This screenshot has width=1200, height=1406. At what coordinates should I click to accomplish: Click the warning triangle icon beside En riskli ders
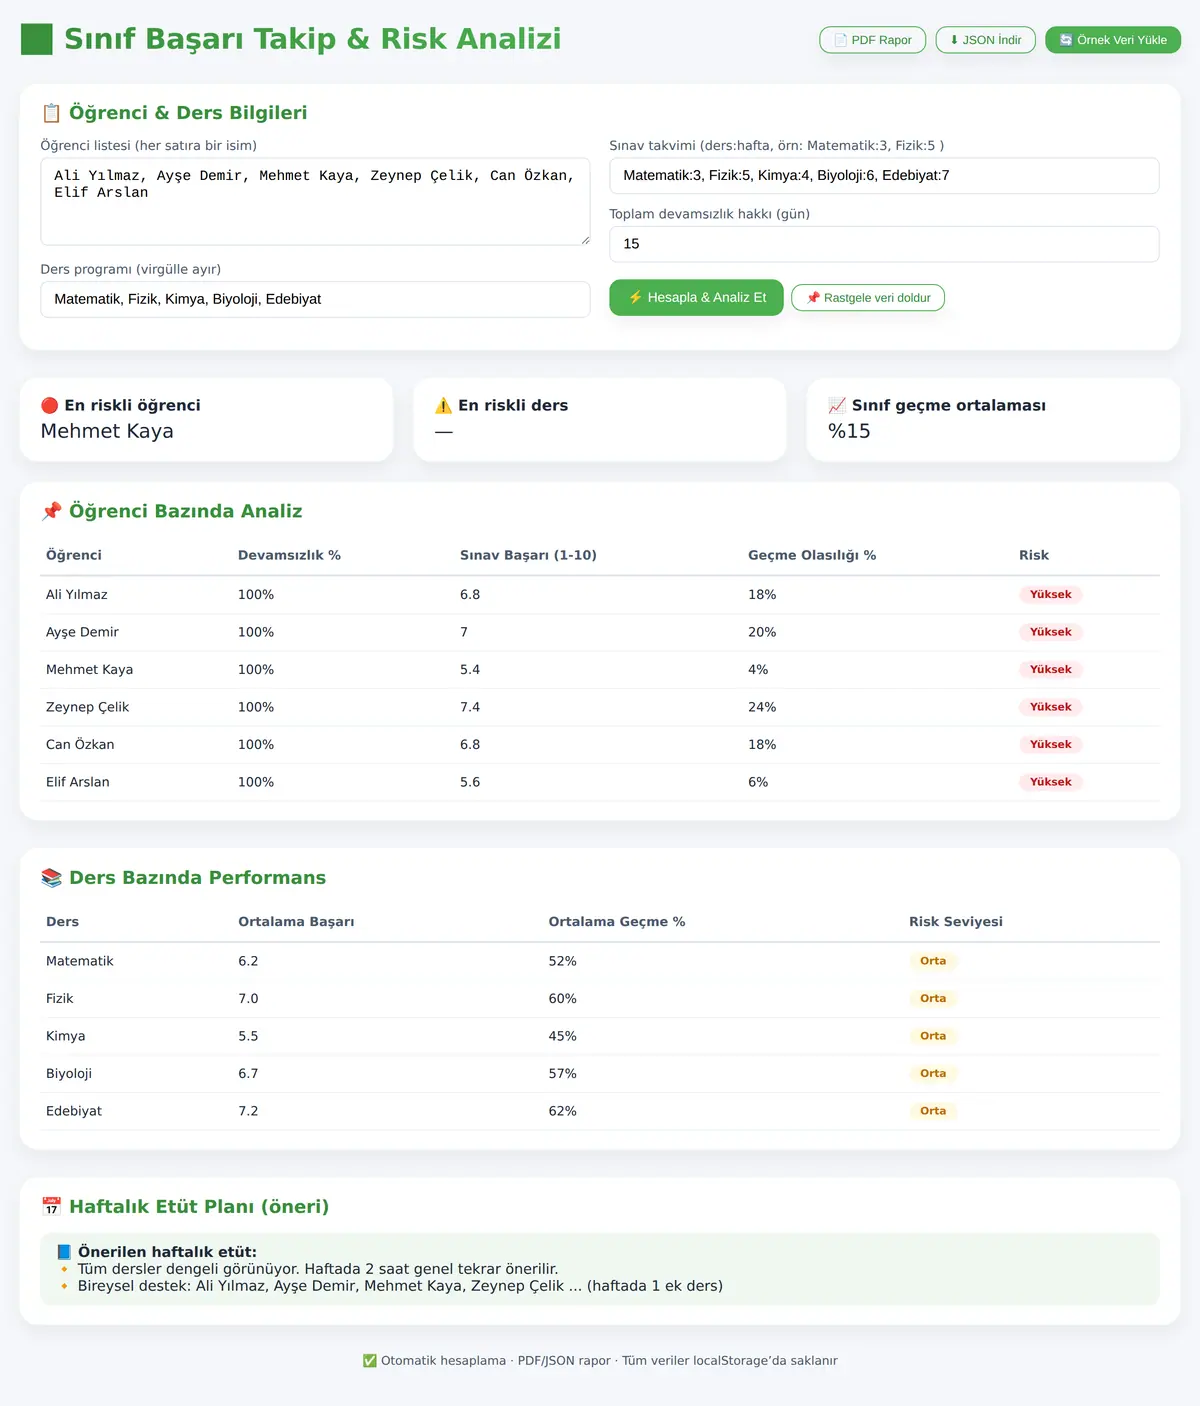443,405
